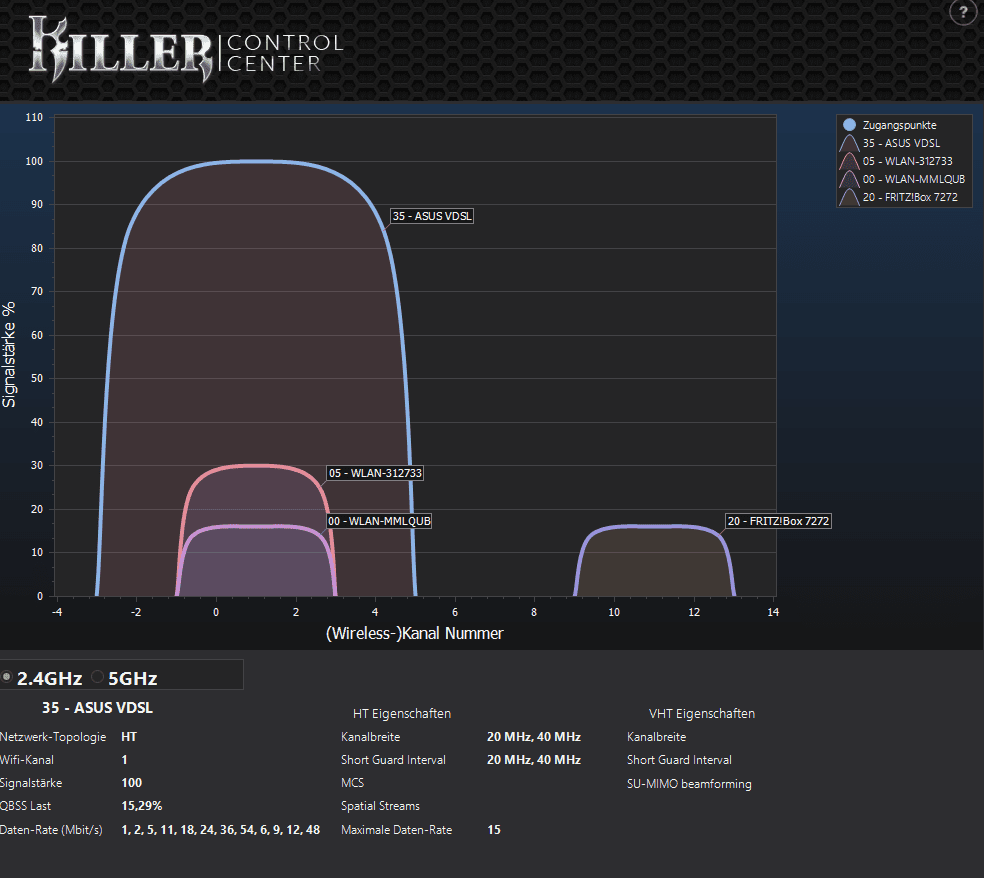Click the Signalstärke value 100
Image resolution: width=984 pixels, height=878 pixels.
coord(132,783)
